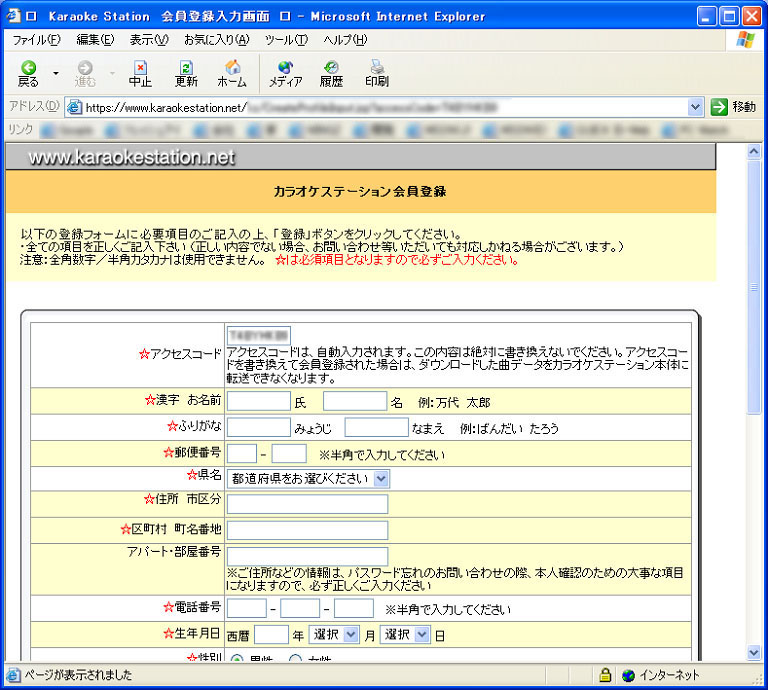Click the Windows flag logo in the menu bar
Screen dimensions: 768x690
point(745,40)
